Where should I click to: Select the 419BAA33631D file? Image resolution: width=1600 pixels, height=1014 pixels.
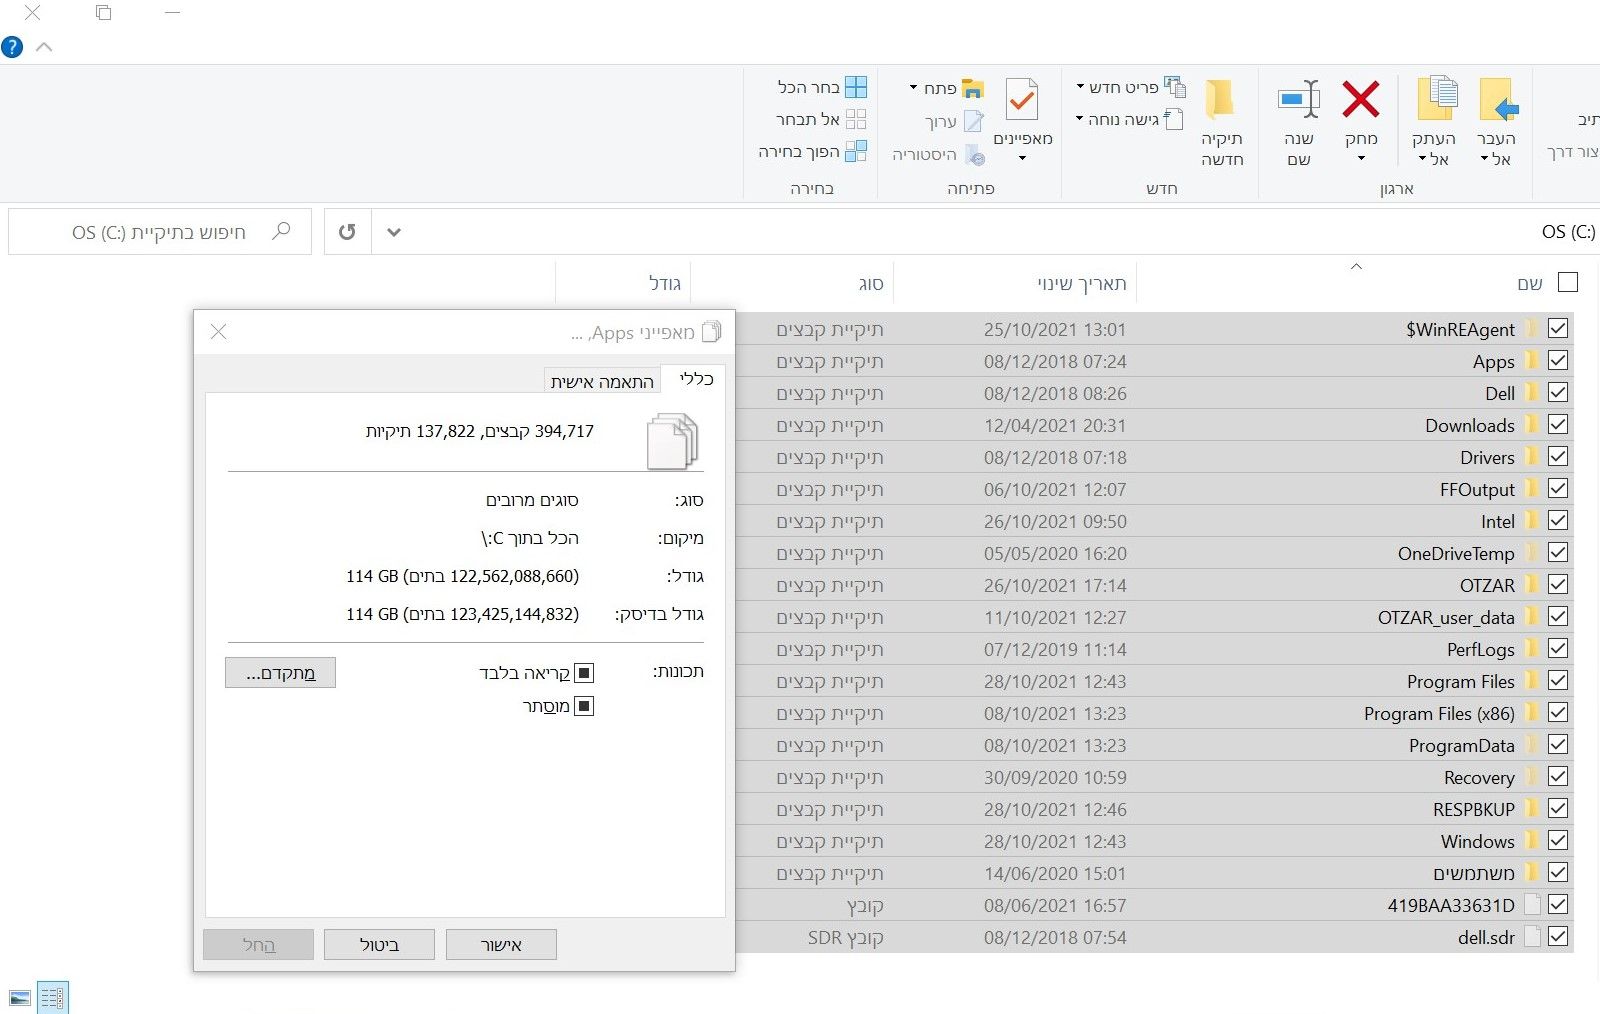point(1154,905)
